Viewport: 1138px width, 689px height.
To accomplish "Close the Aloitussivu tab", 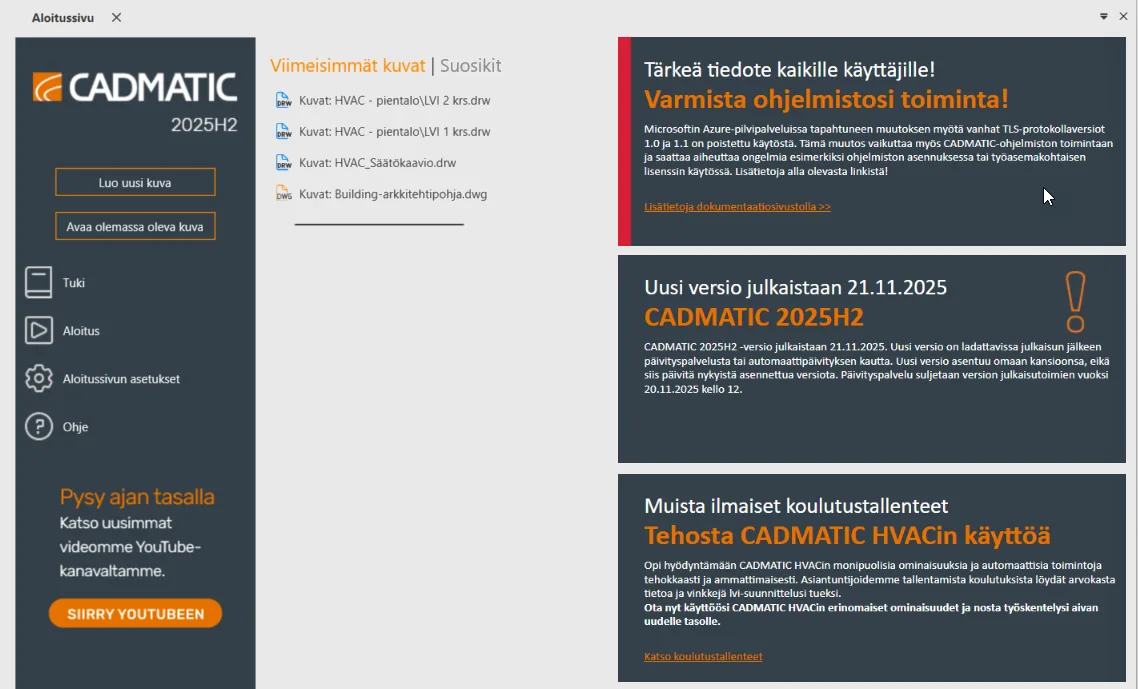I will (116, 17).
